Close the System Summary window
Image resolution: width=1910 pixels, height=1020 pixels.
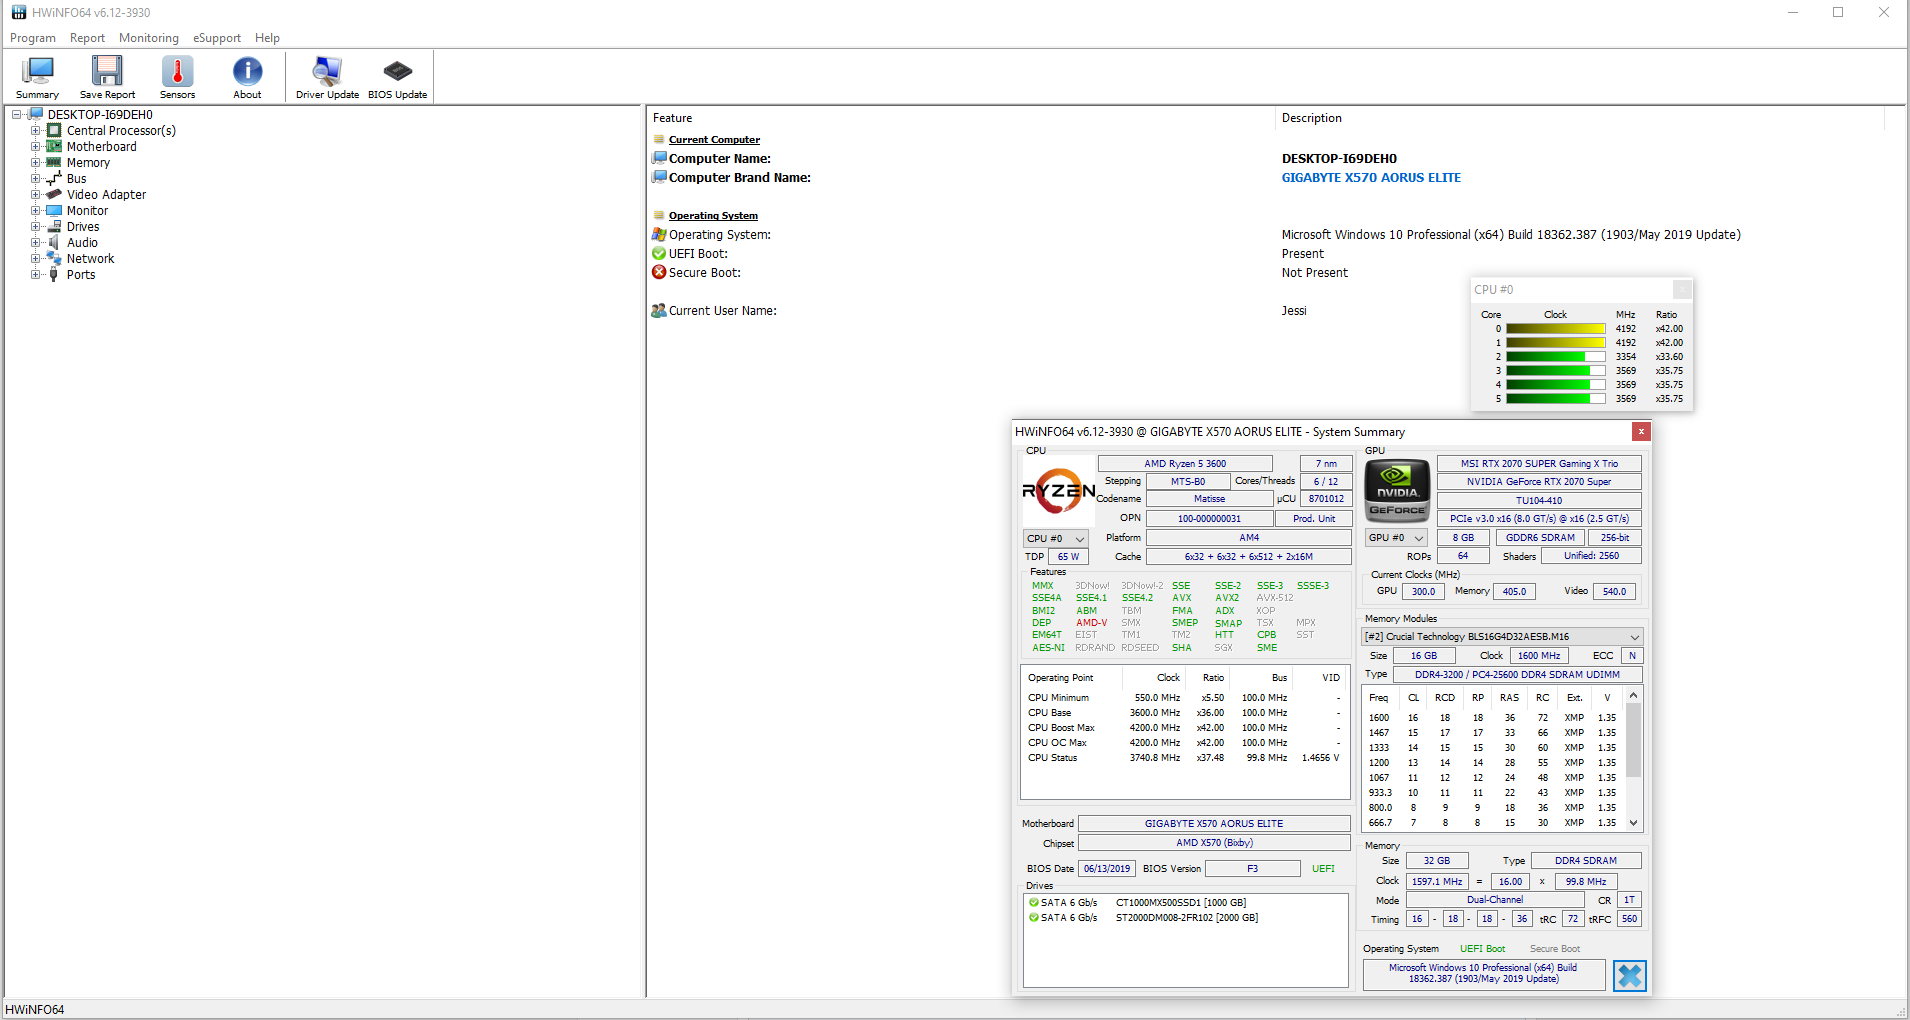click(1641, 431)
